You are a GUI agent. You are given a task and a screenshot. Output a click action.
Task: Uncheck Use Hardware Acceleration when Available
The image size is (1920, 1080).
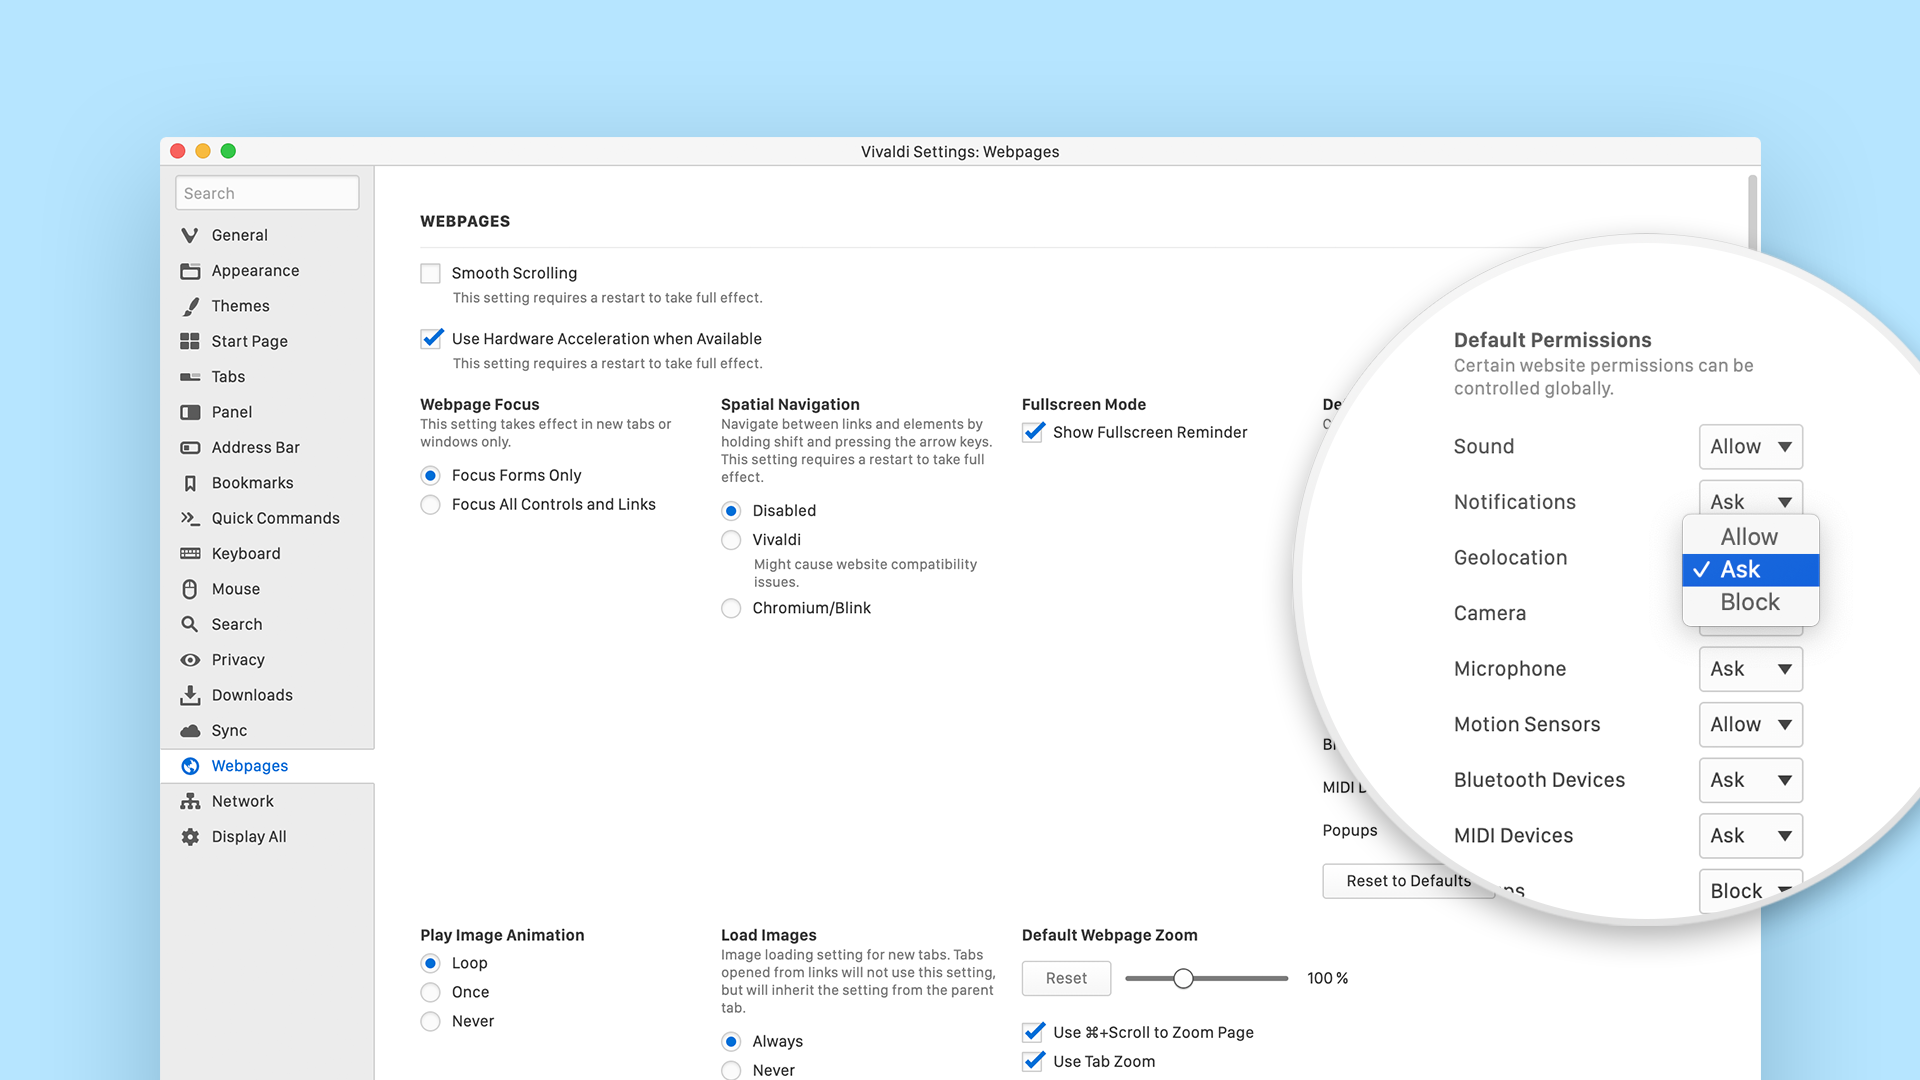click(x=431, y=339)
